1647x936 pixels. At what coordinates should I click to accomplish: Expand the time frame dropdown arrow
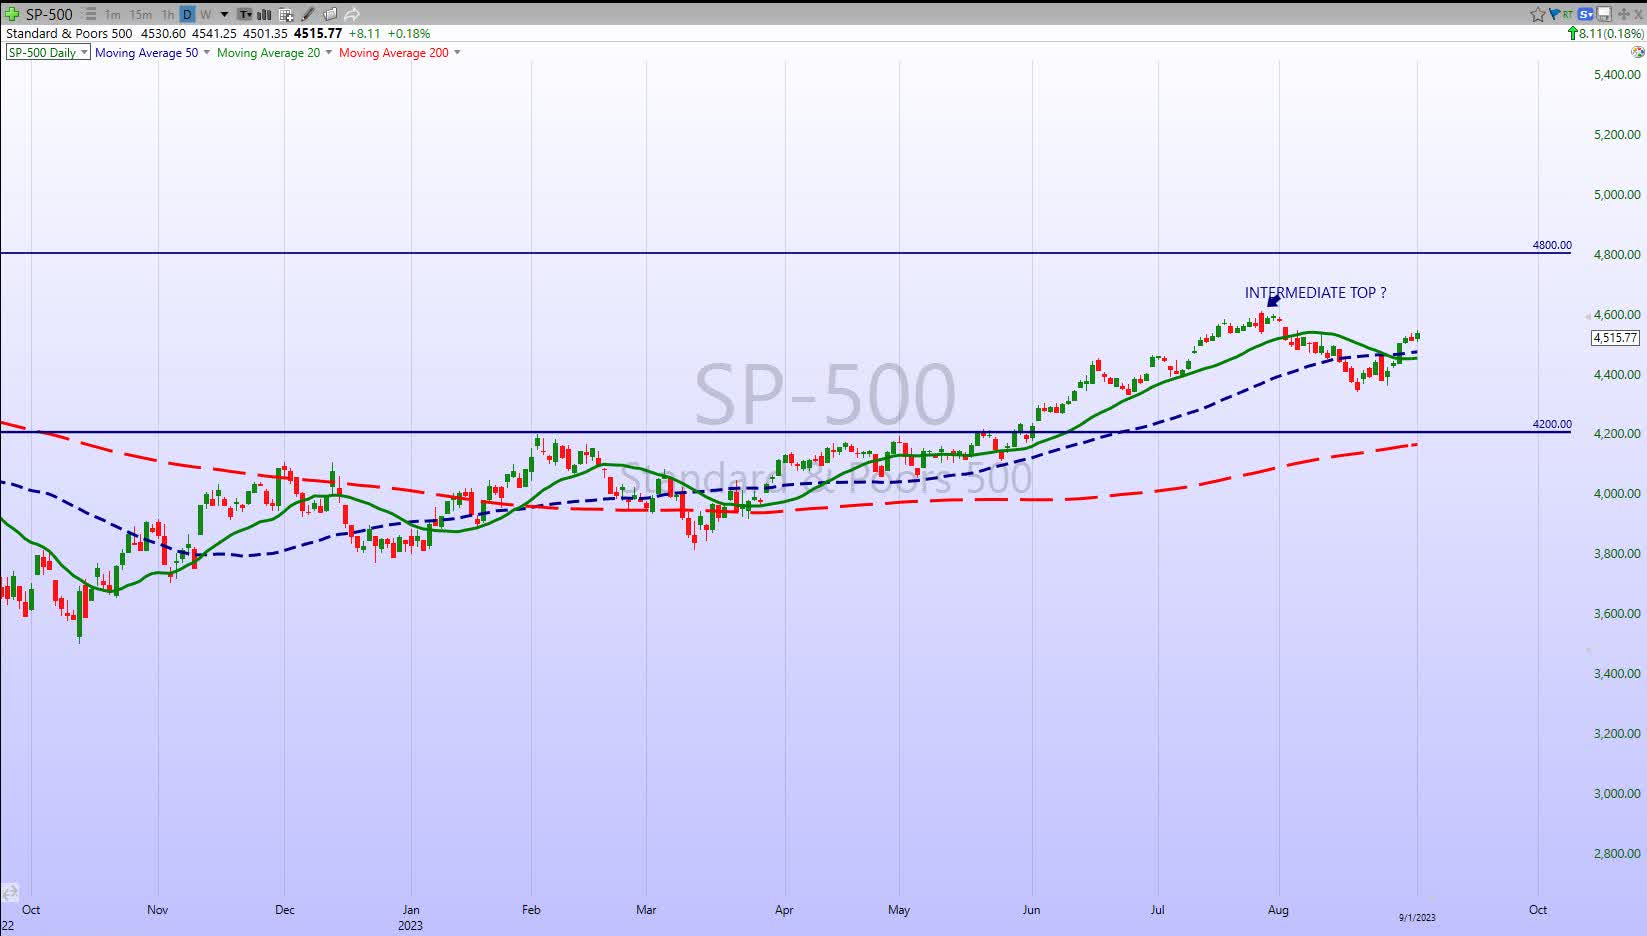point(224,15)
